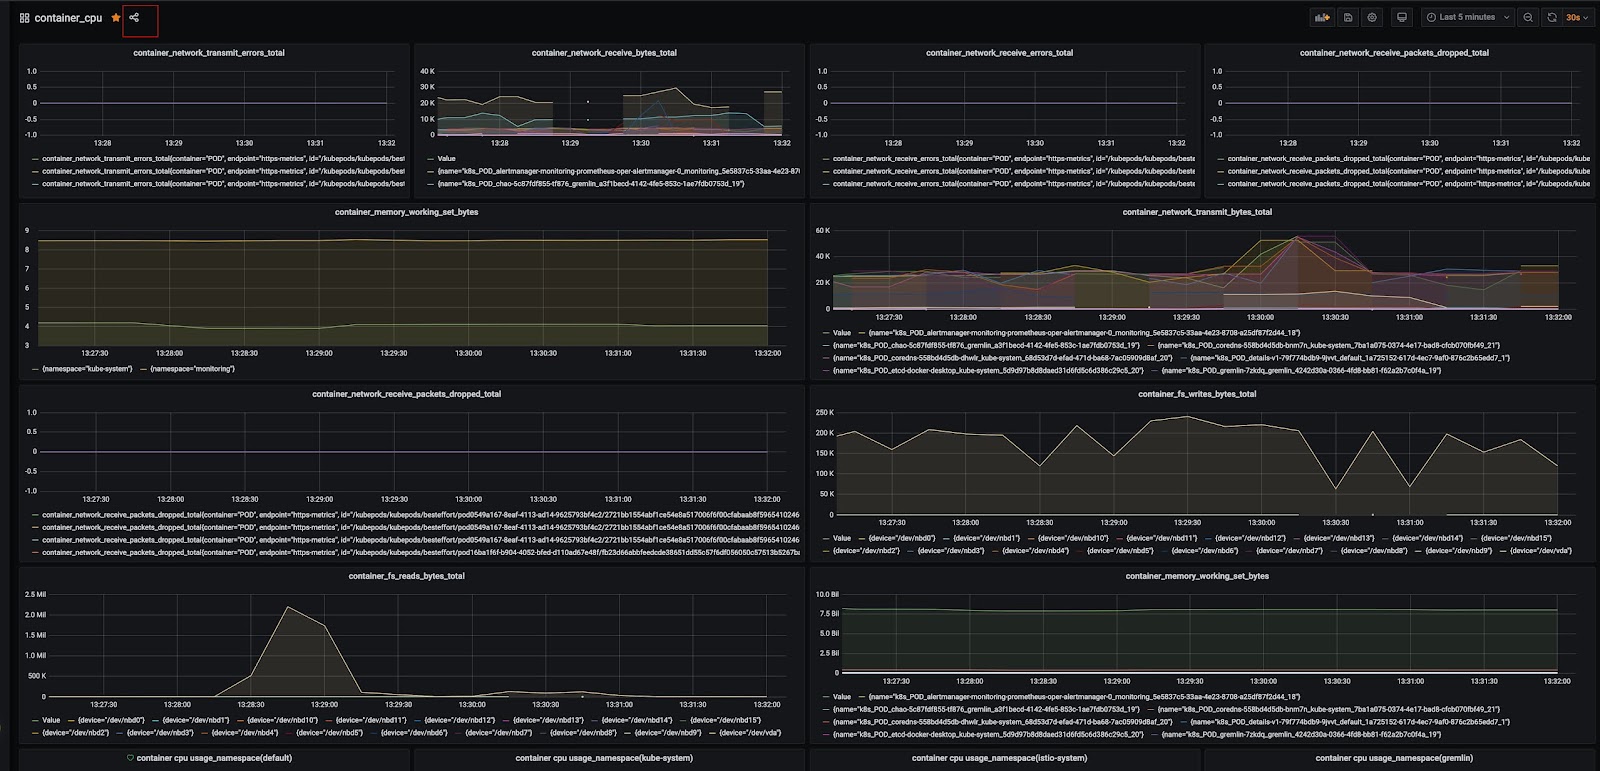Click first series in transmit_errors_total legend
The image size is (1600, 771).
(x=223, y=158)
